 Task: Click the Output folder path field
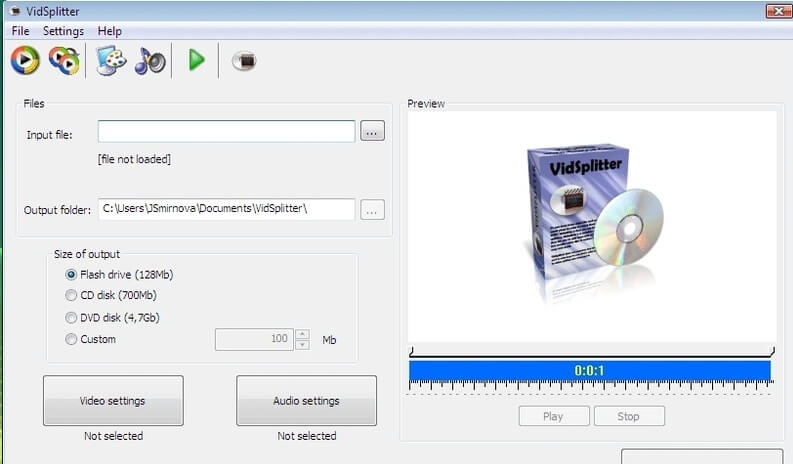[x=226, y=209]
